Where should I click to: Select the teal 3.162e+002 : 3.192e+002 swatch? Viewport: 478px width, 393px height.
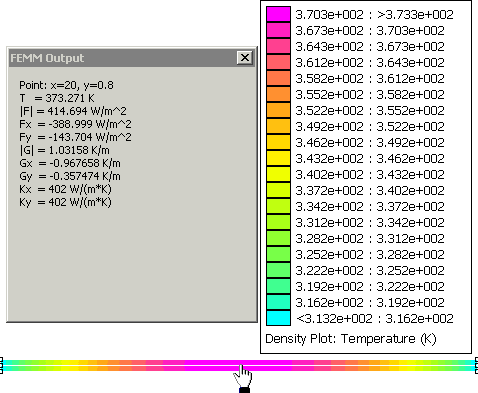coord(278,302)
